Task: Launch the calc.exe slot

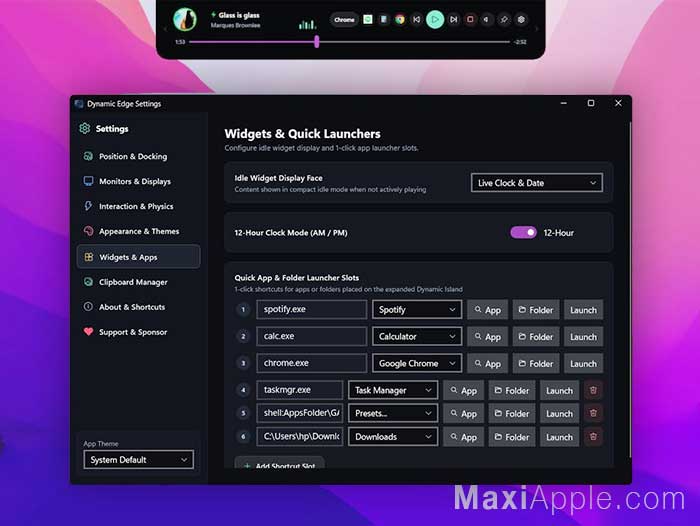Action: pos(583,337)
